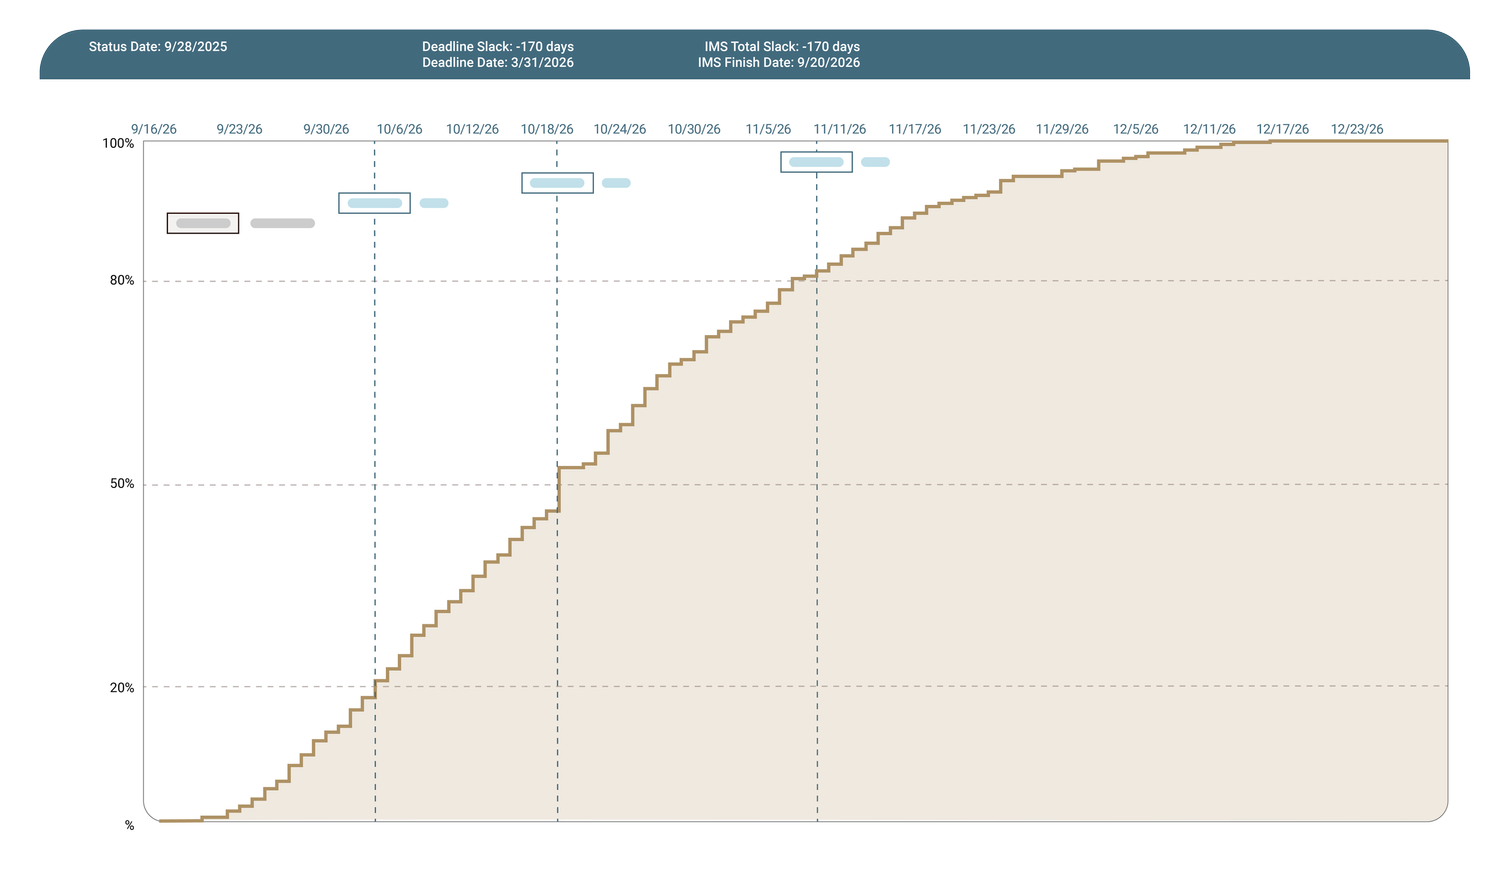Click the IMS Total Slack header label
This screenshot has width=1500, height=874.
780,46
